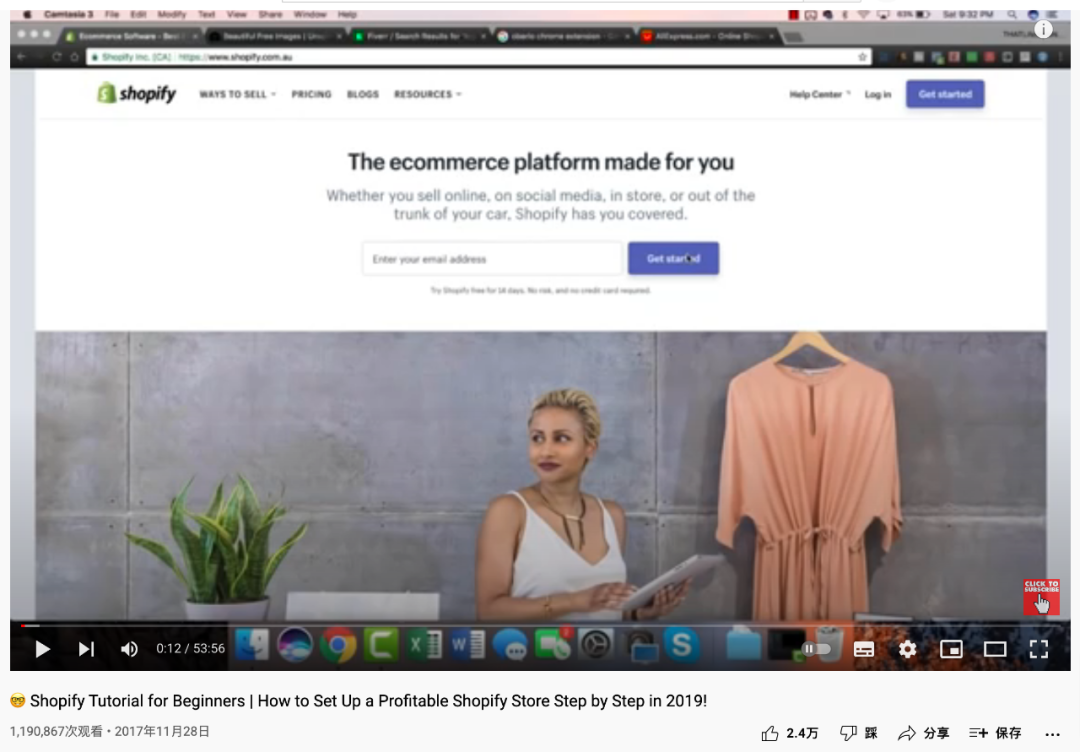1080x752 pixels.
Task: Open the Help menu in menu bar
Action: (347, 14)
